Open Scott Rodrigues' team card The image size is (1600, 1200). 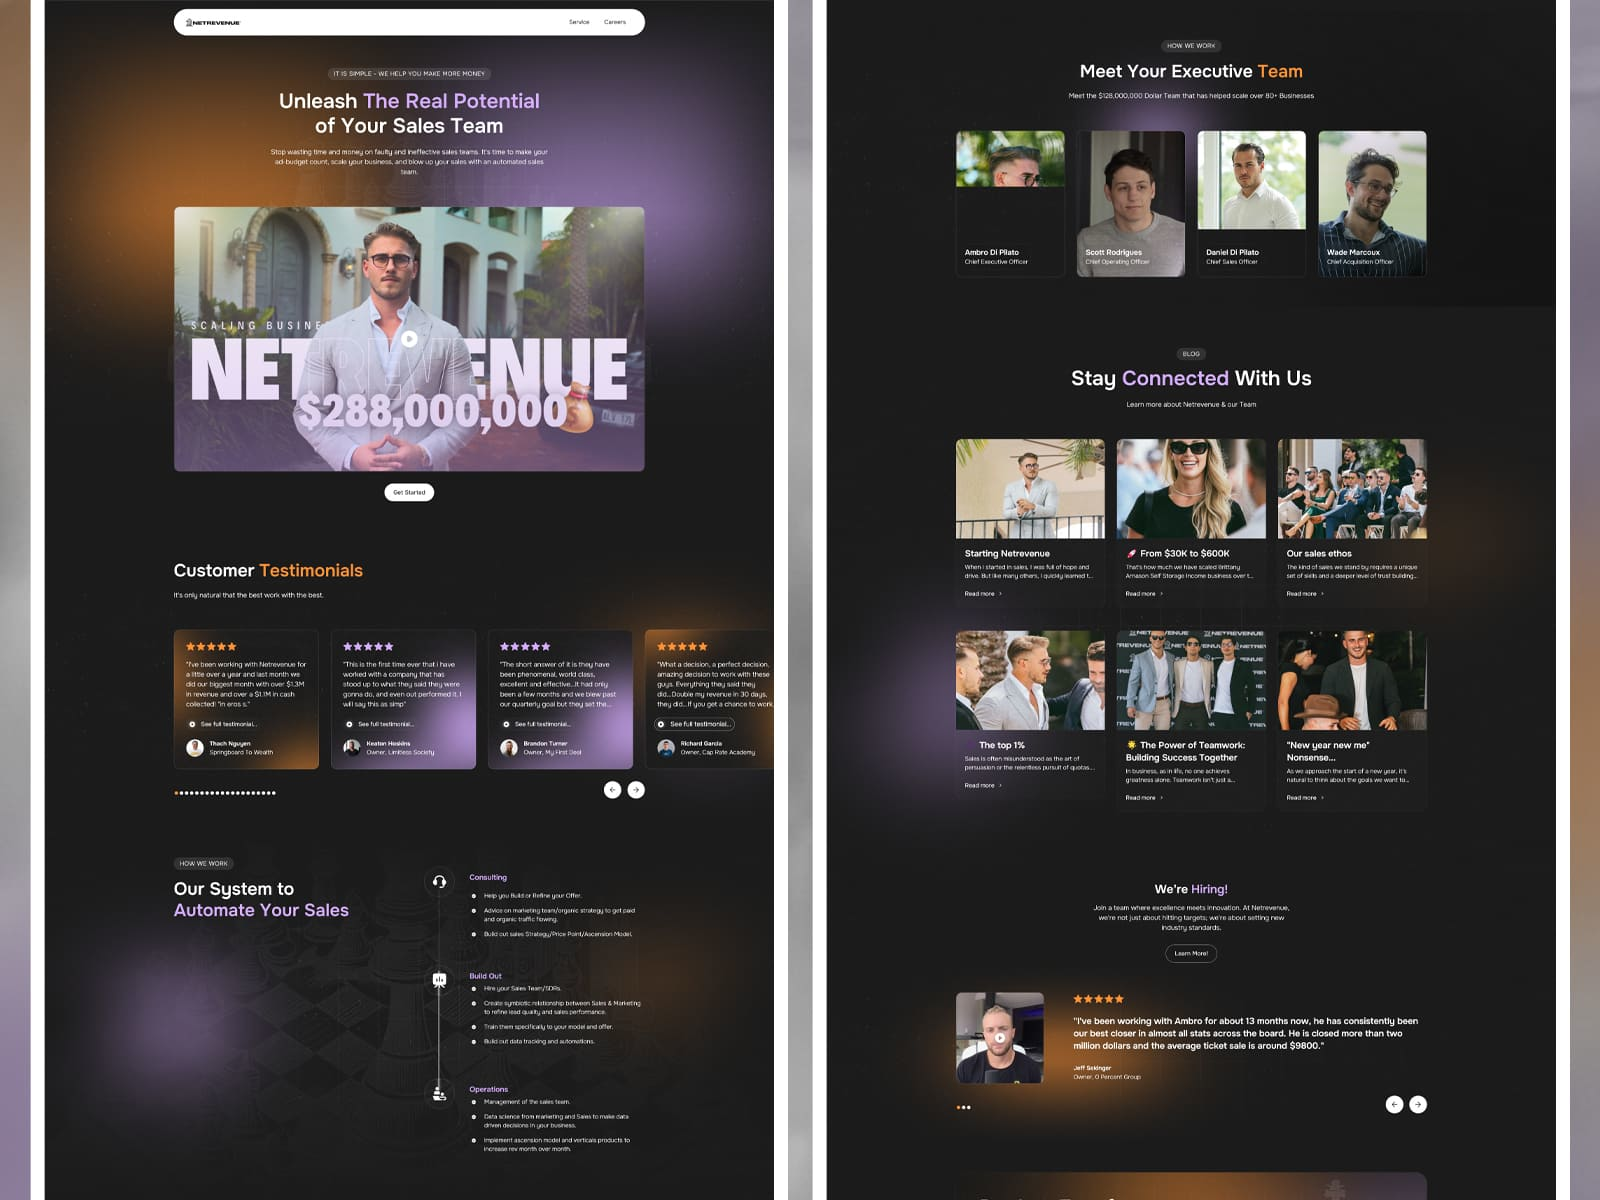tap(1131, 204)
